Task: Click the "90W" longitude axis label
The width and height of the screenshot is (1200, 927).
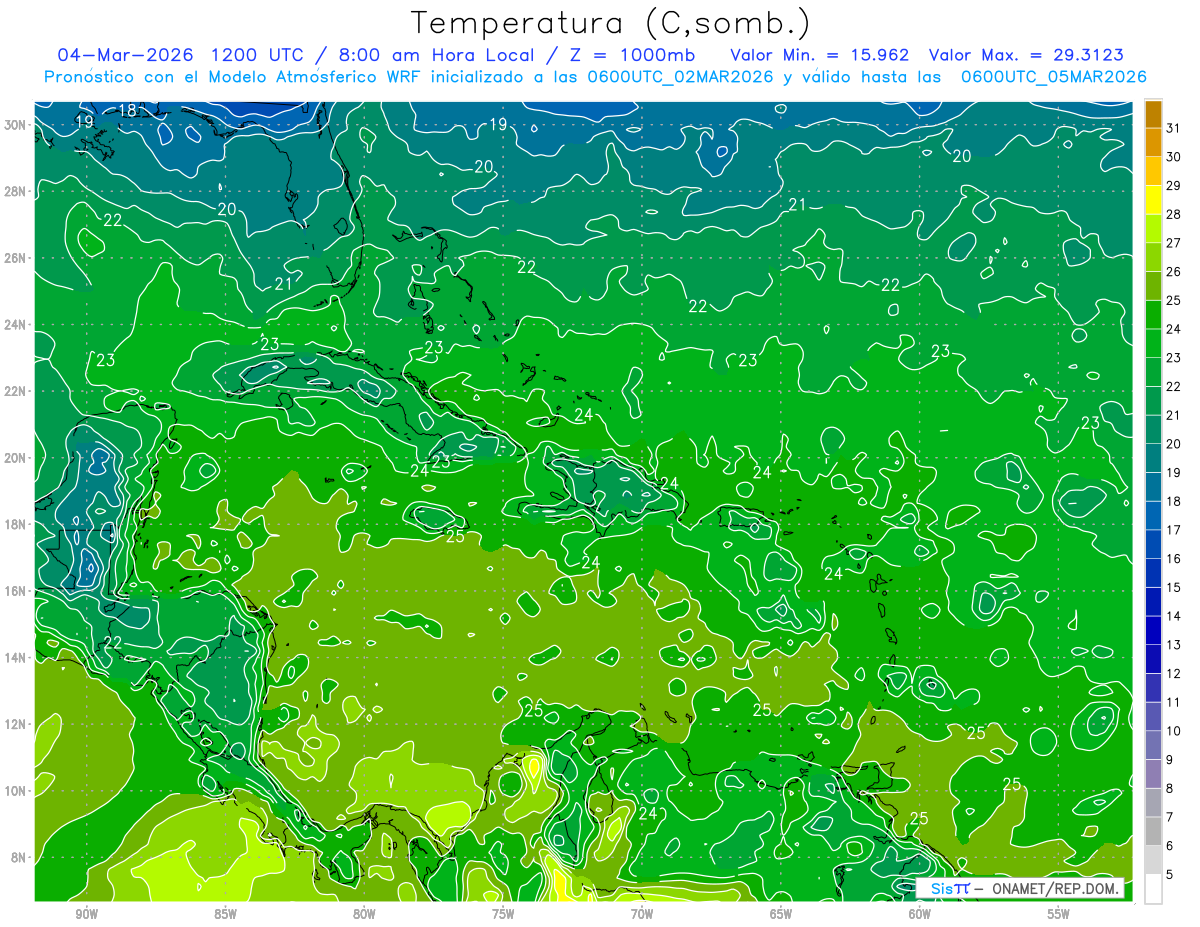Action: pyautogui.click(x=86, y=915)
